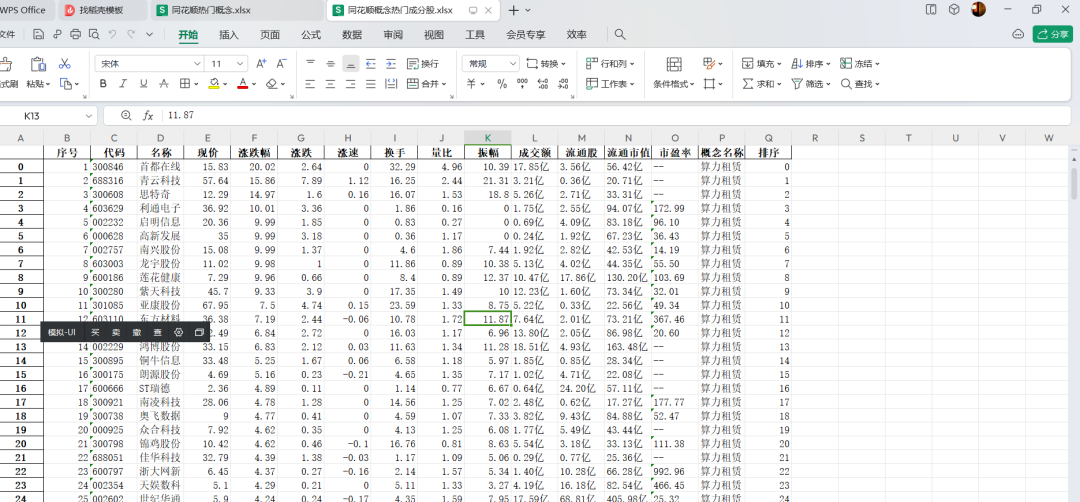Click the green 分享 share button
The height and width of the screenshot is (502, 1080).
click(1052, 34)
